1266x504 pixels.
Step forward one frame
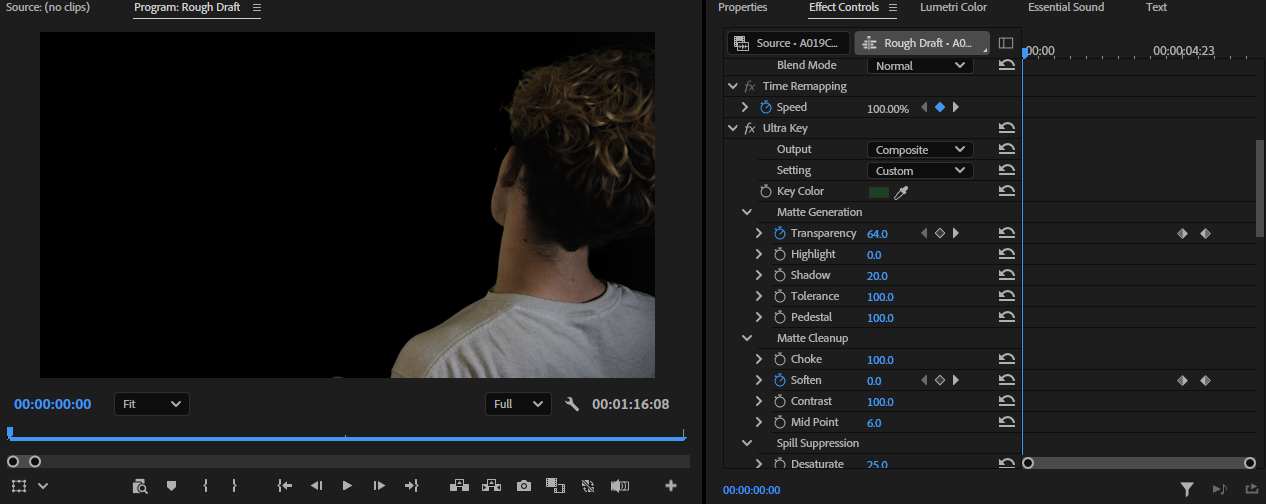click(x=379, y=486)
